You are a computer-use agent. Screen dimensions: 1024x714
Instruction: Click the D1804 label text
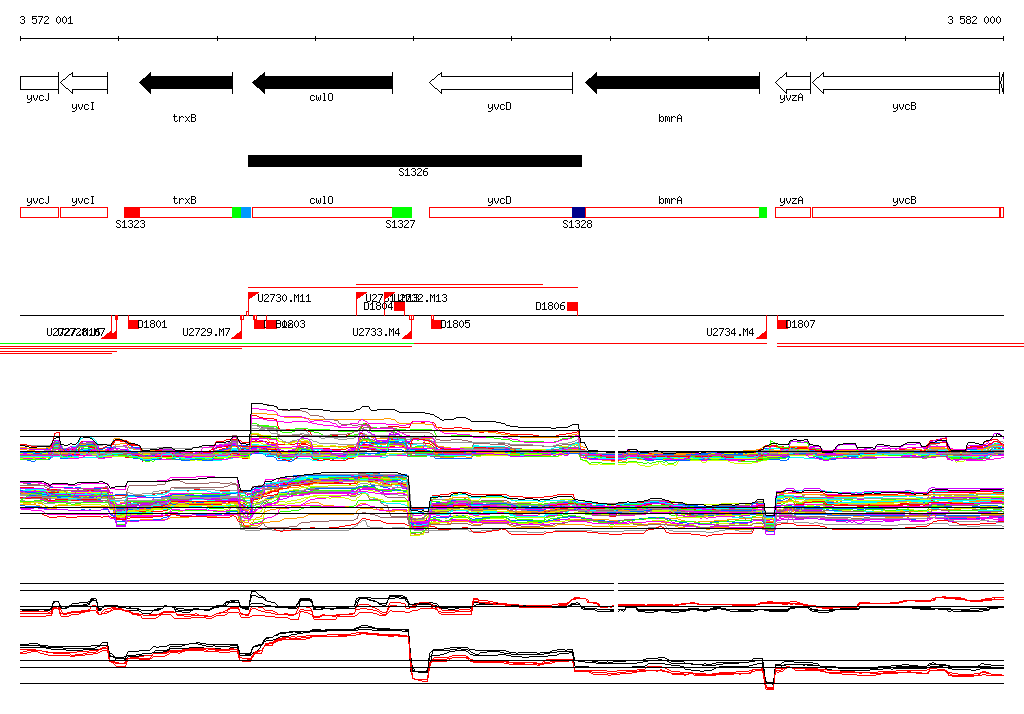(x=378, y=306)
